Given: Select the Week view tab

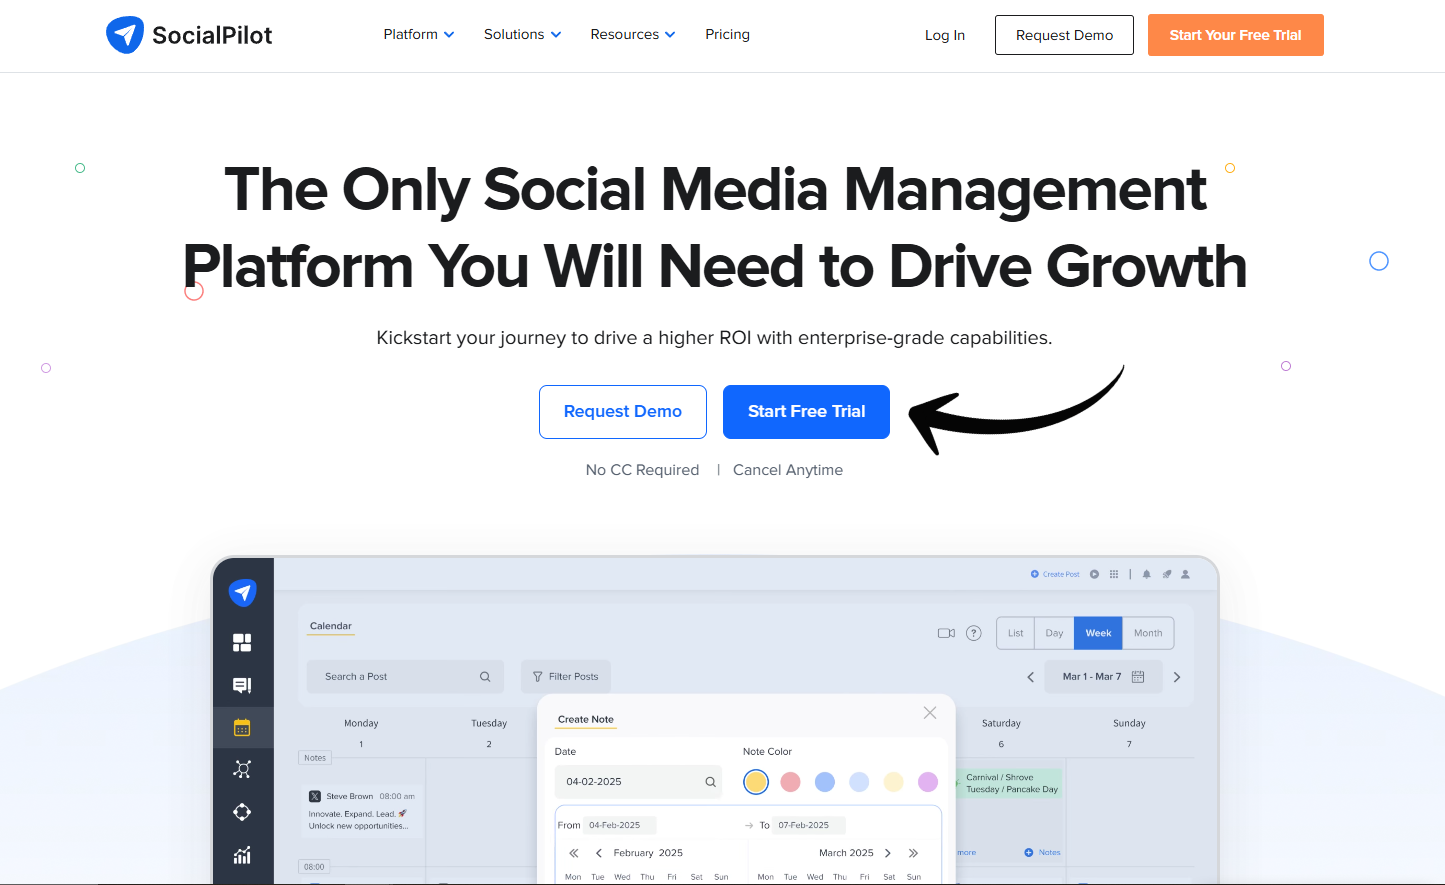Looking at the screenshot, I should [1098, 633].
